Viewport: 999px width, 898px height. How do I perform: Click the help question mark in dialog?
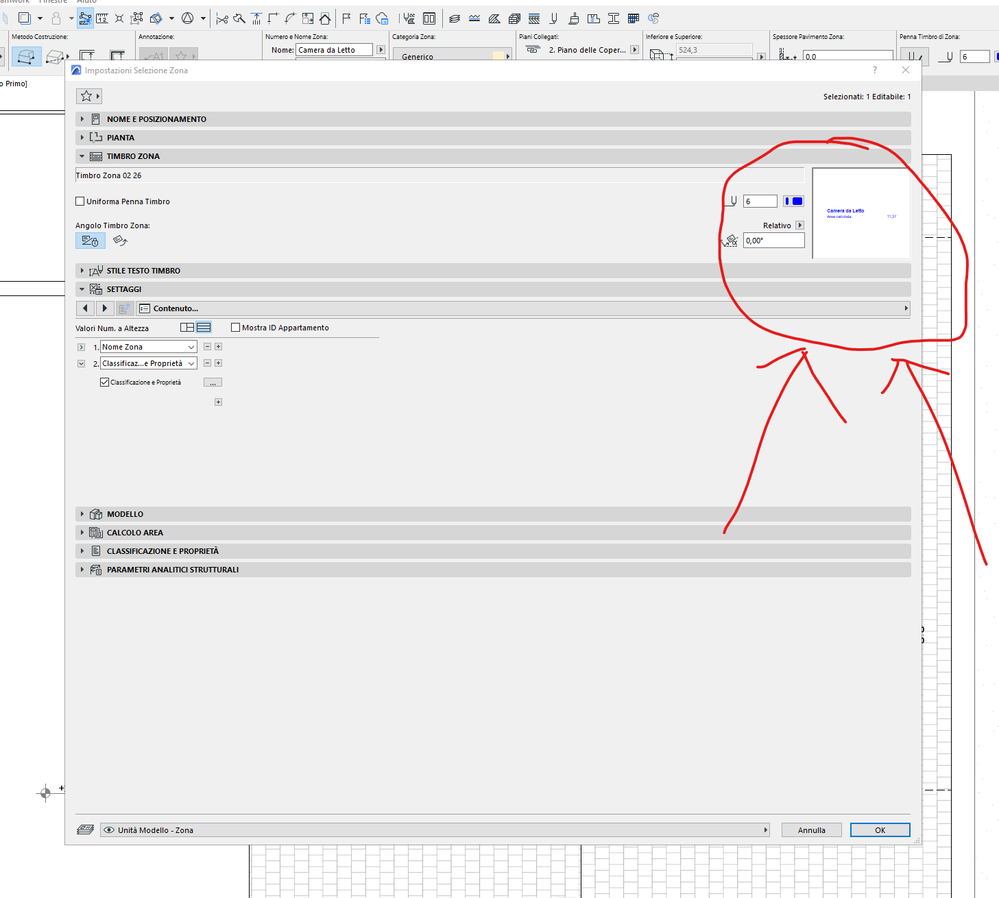click(874, 70)
